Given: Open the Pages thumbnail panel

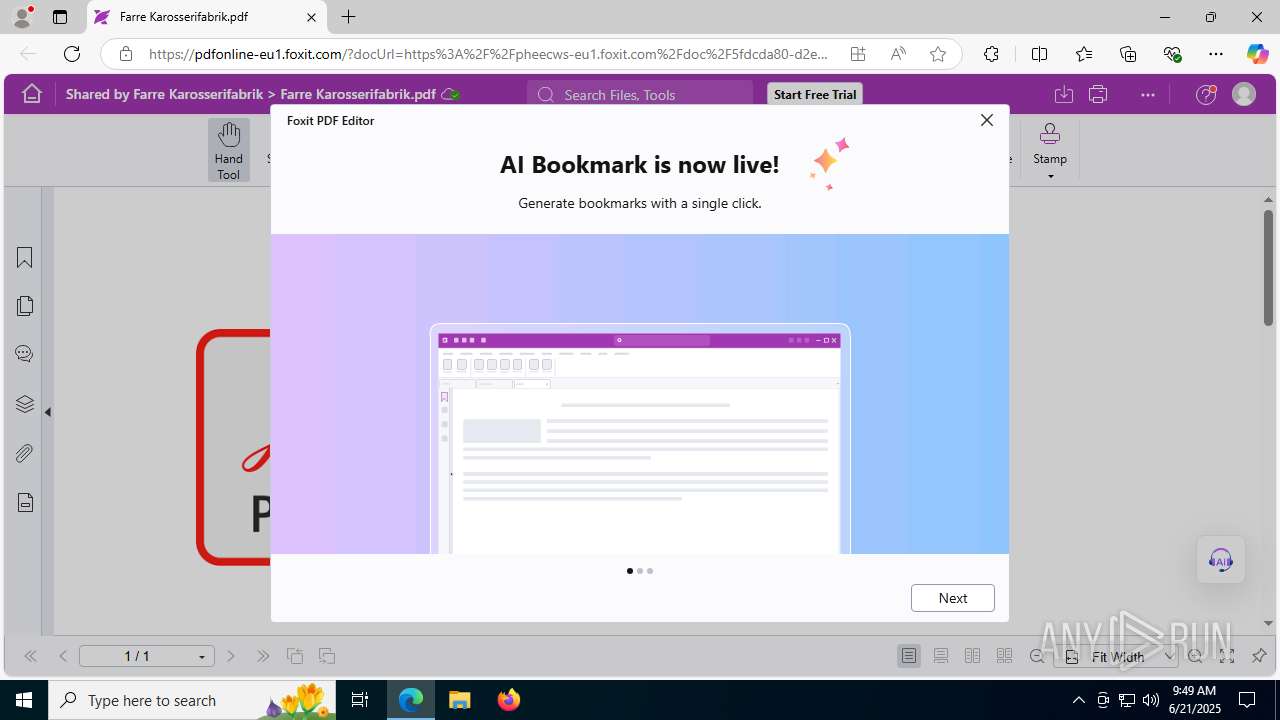Looking at the screenshot, I should click(25, 306).
